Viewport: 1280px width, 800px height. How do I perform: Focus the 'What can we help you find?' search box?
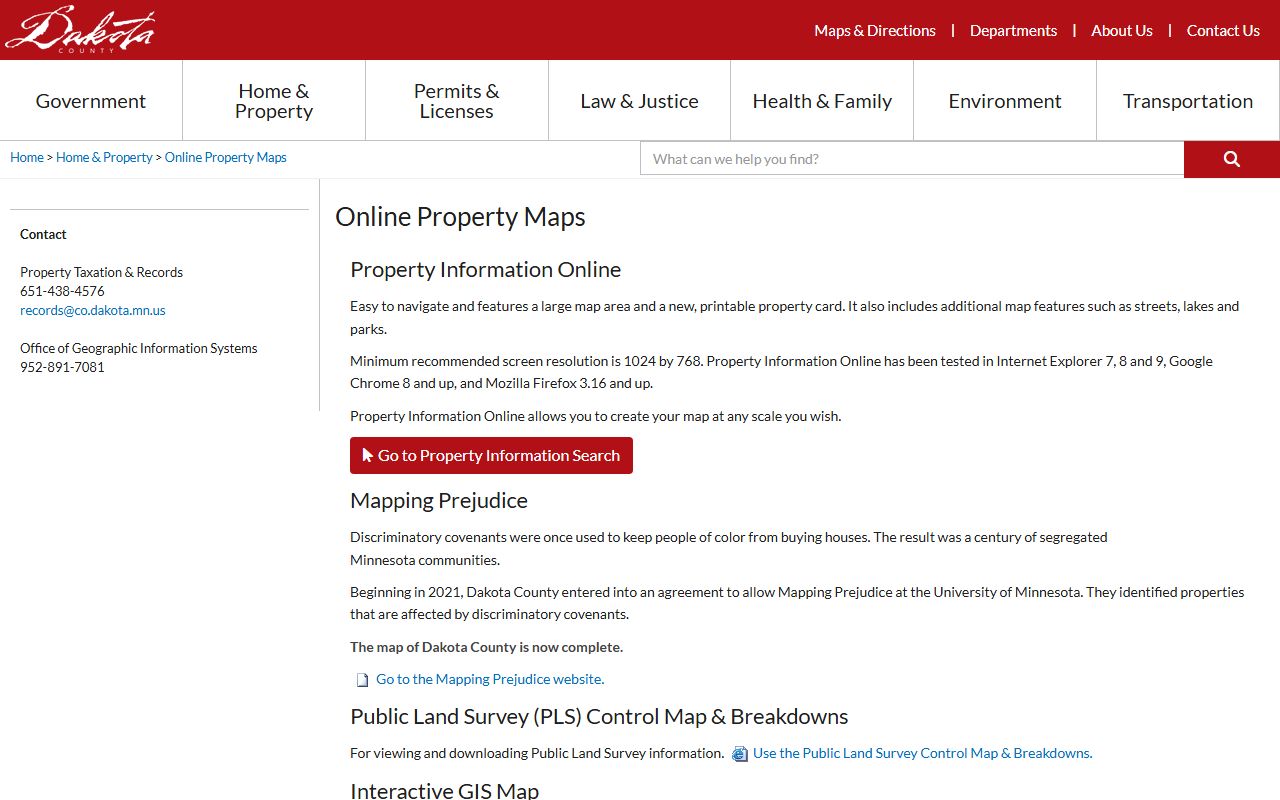[x=912, y=159]
